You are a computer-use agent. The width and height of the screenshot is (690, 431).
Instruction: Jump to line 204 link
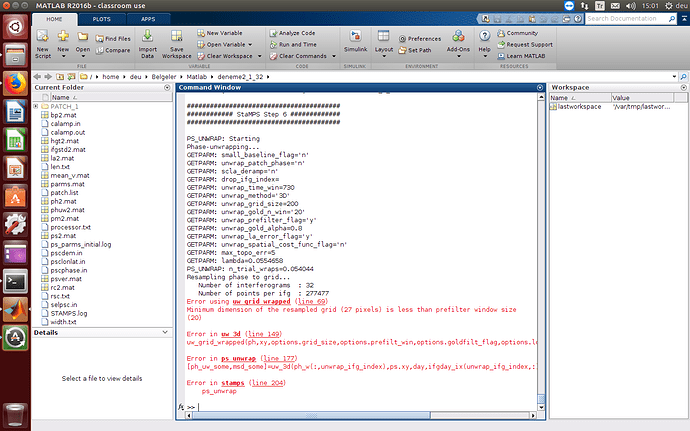267,383
